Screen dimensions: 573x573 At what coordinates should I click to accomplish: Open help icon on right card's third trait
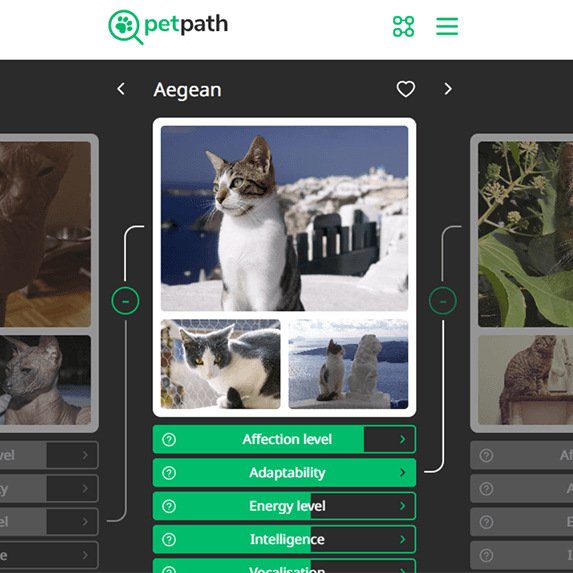tap(486, 522)
